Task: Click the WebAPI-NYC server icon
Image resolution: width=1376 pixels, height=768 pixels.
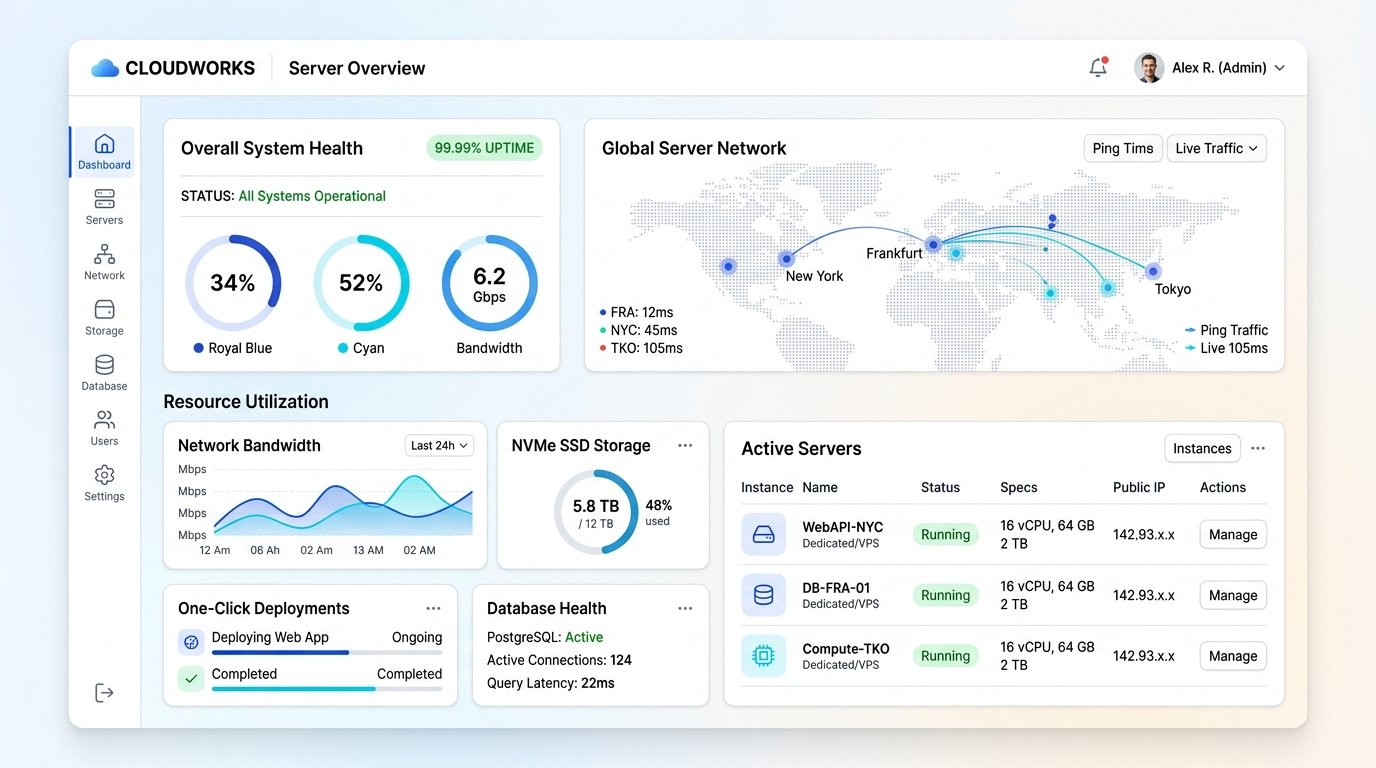Action: (763, 534)
